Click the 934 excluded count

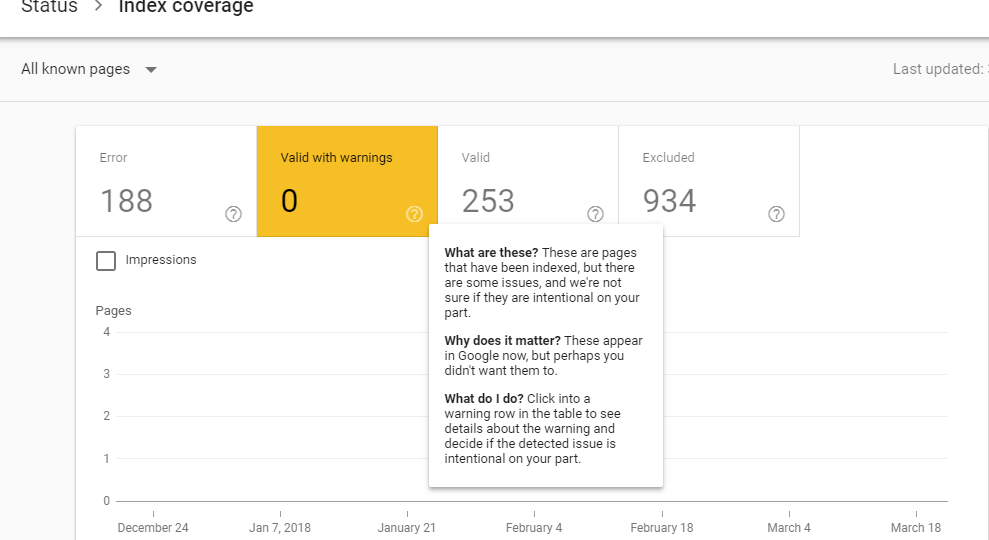669,201
